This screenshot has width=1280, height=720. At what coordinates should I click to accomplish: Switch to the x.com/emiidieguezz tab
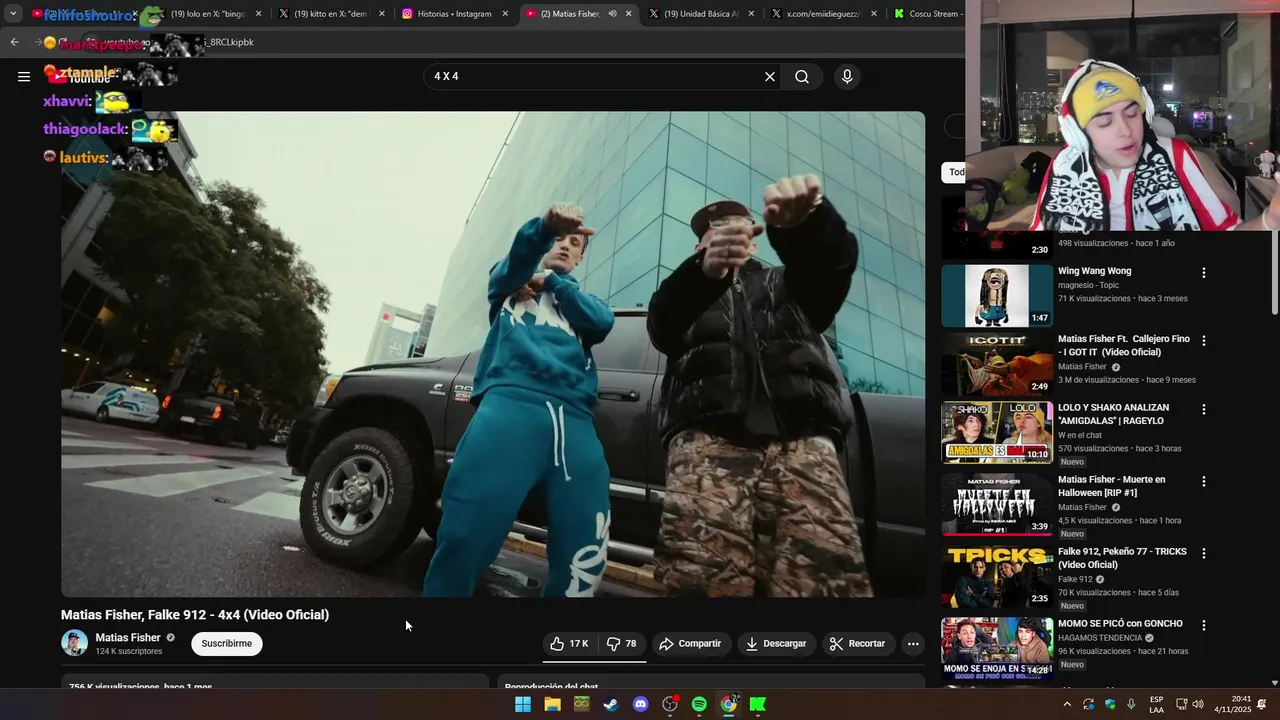(x=825, y=14)
